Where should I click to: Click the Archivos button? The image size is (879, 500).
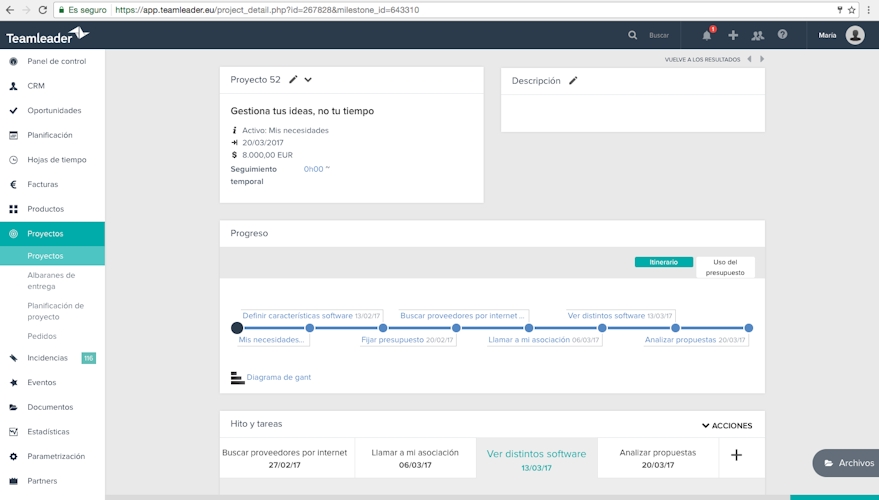point(848,463)
